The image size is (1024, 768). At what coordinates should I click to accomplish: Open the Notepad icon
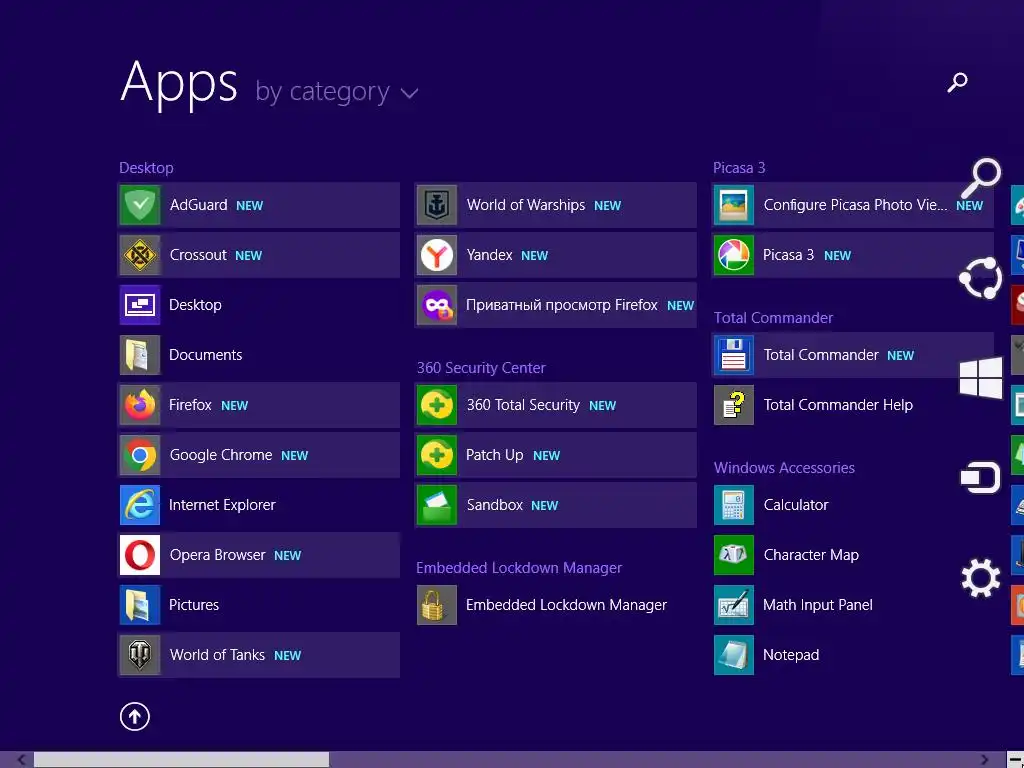734,655
